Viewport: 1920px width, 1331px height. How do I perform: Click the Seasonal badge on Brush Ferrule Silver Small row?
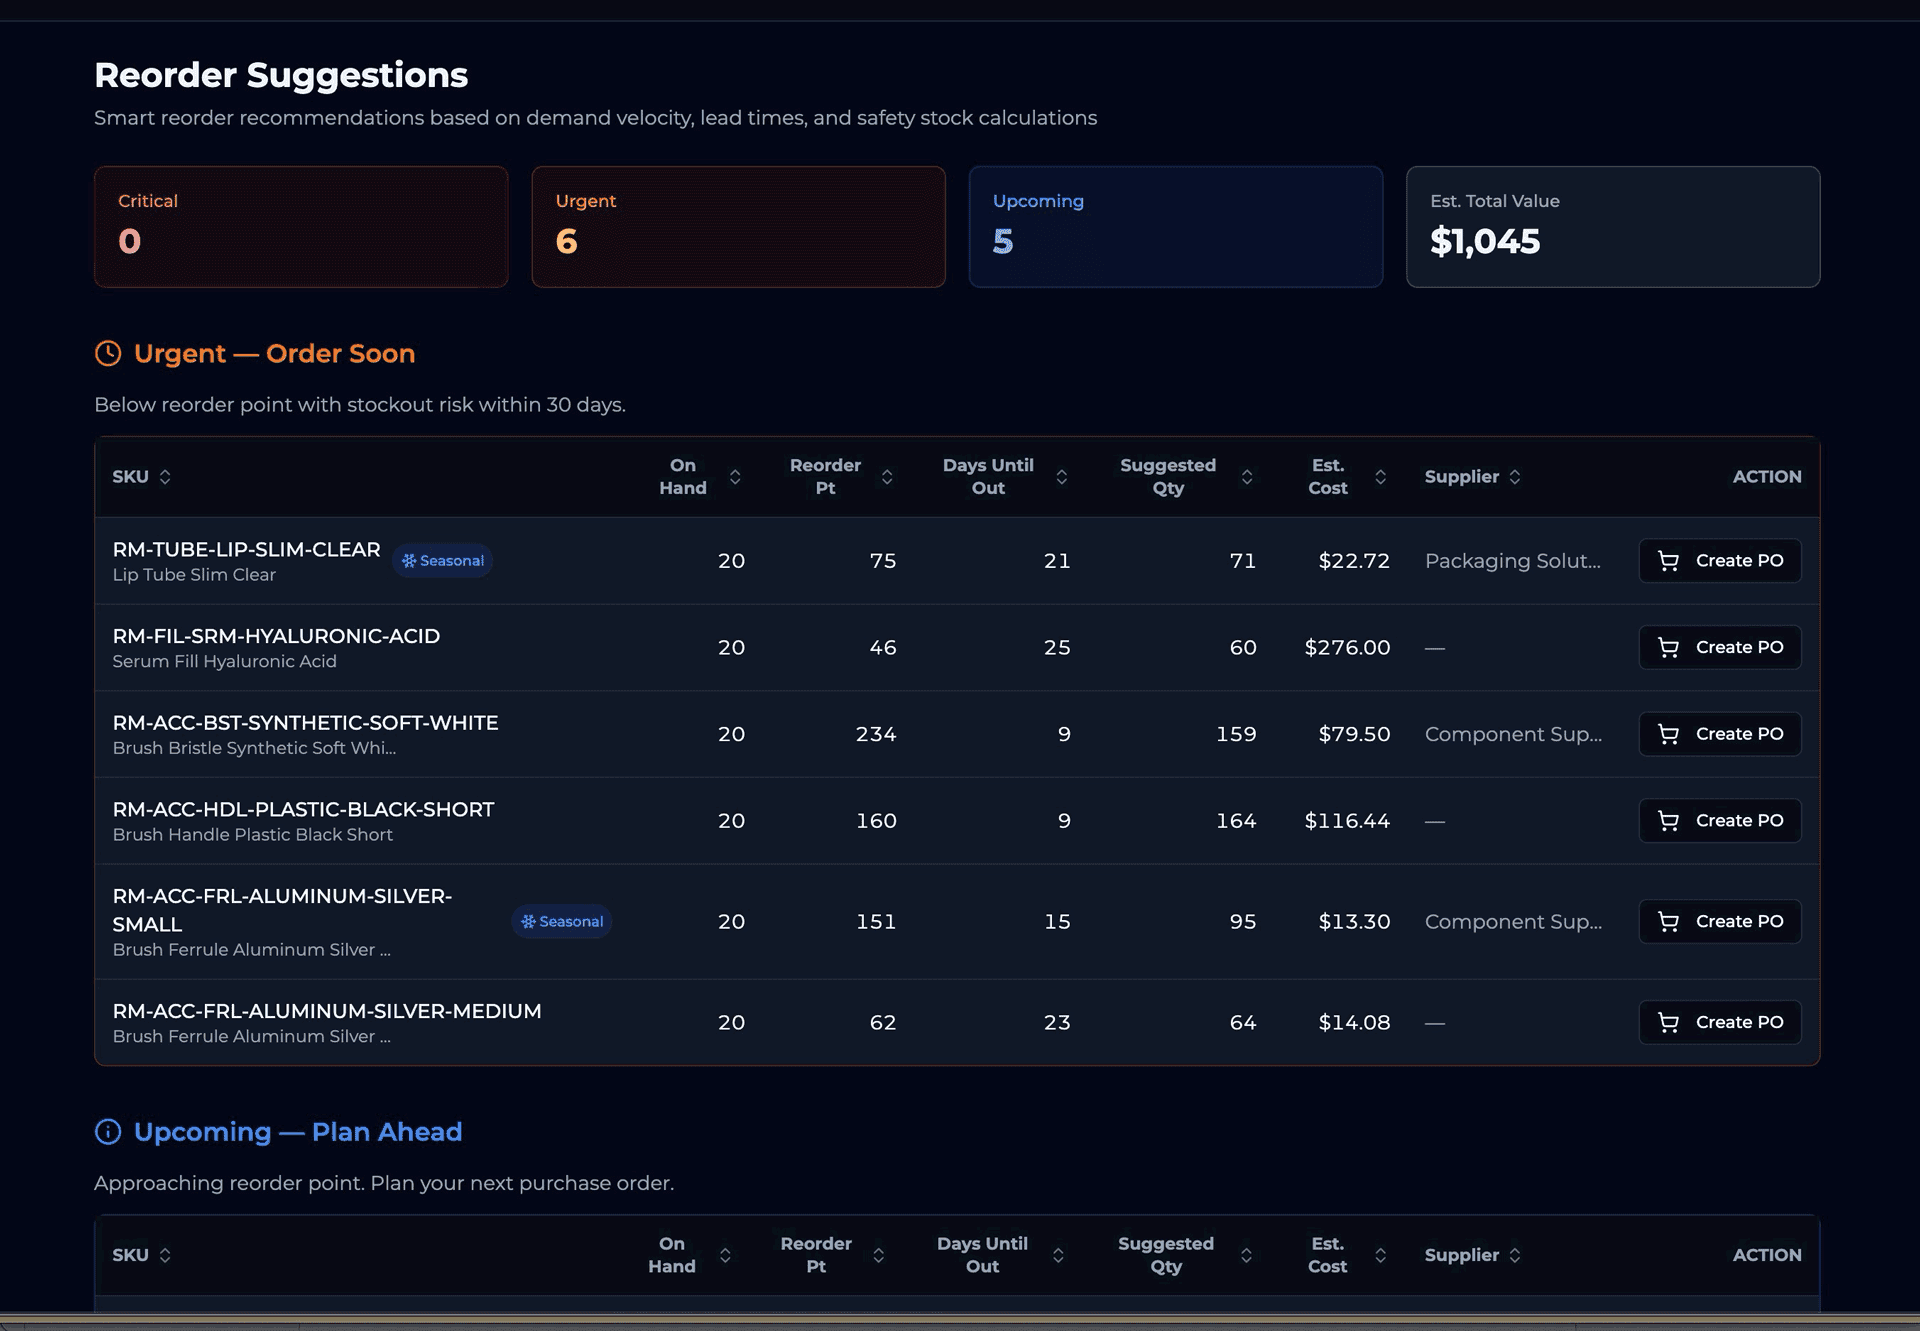(561, 921)
